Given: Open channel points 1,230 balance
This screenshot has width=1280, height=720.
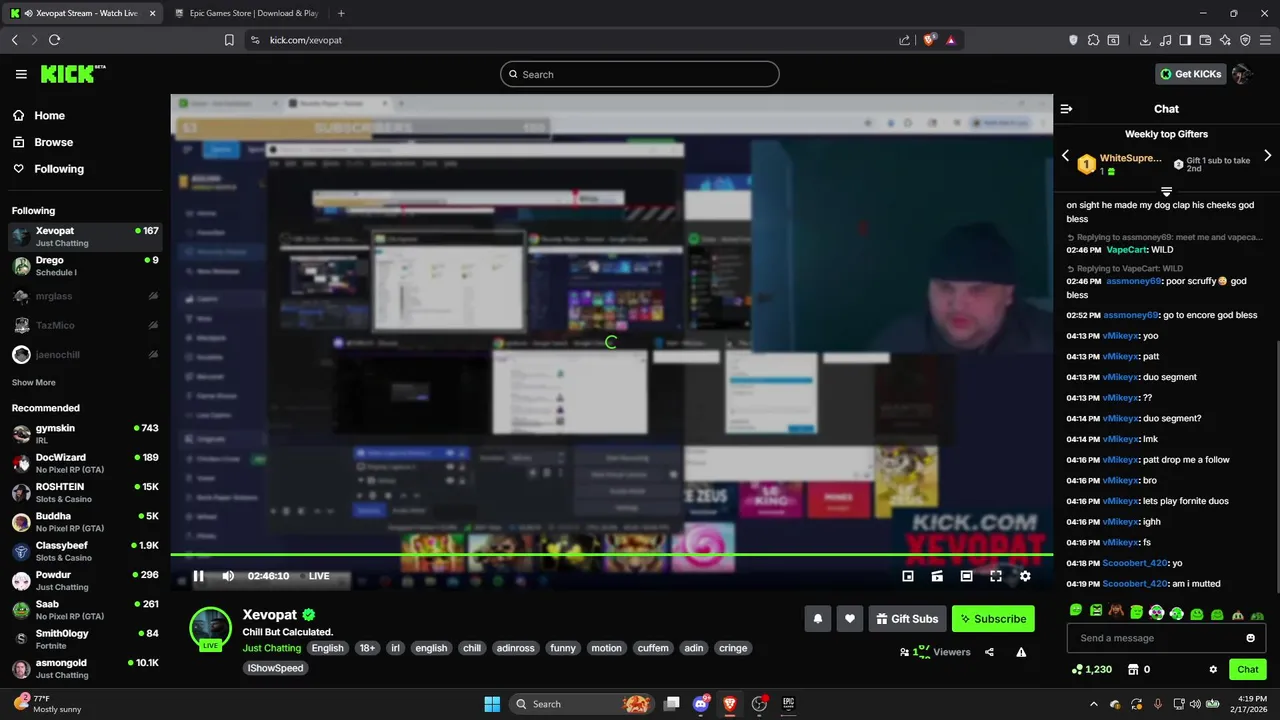Looking at the screenshot, I should [x=1091, y=669].
